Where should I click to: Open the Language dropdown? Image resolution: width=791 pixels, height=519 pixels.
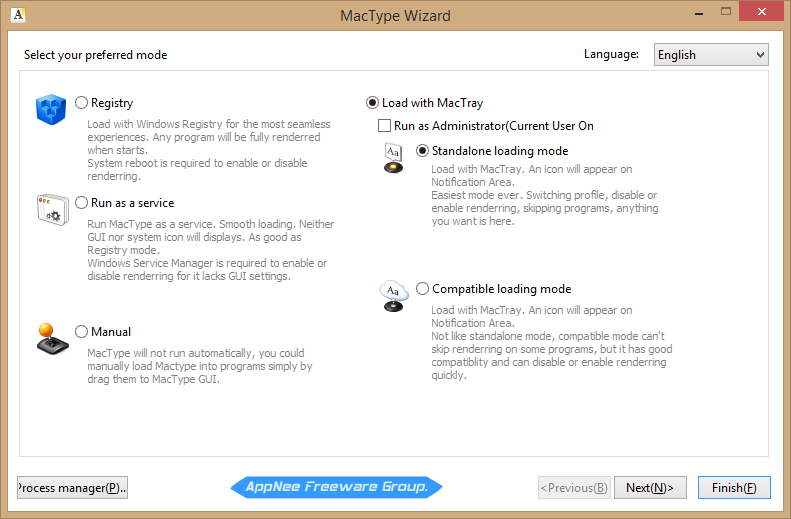pos(711,54)
